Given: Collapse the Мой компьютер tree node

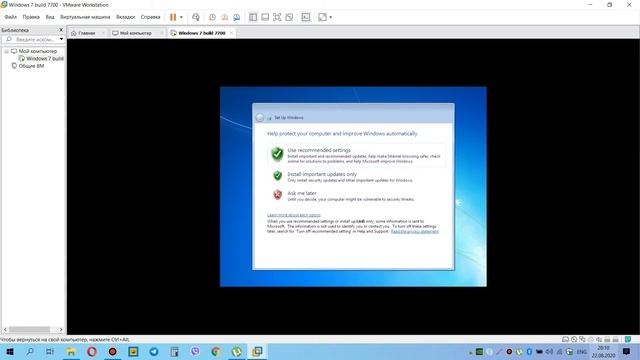Looking at the screenshot, I should point(7,51).
